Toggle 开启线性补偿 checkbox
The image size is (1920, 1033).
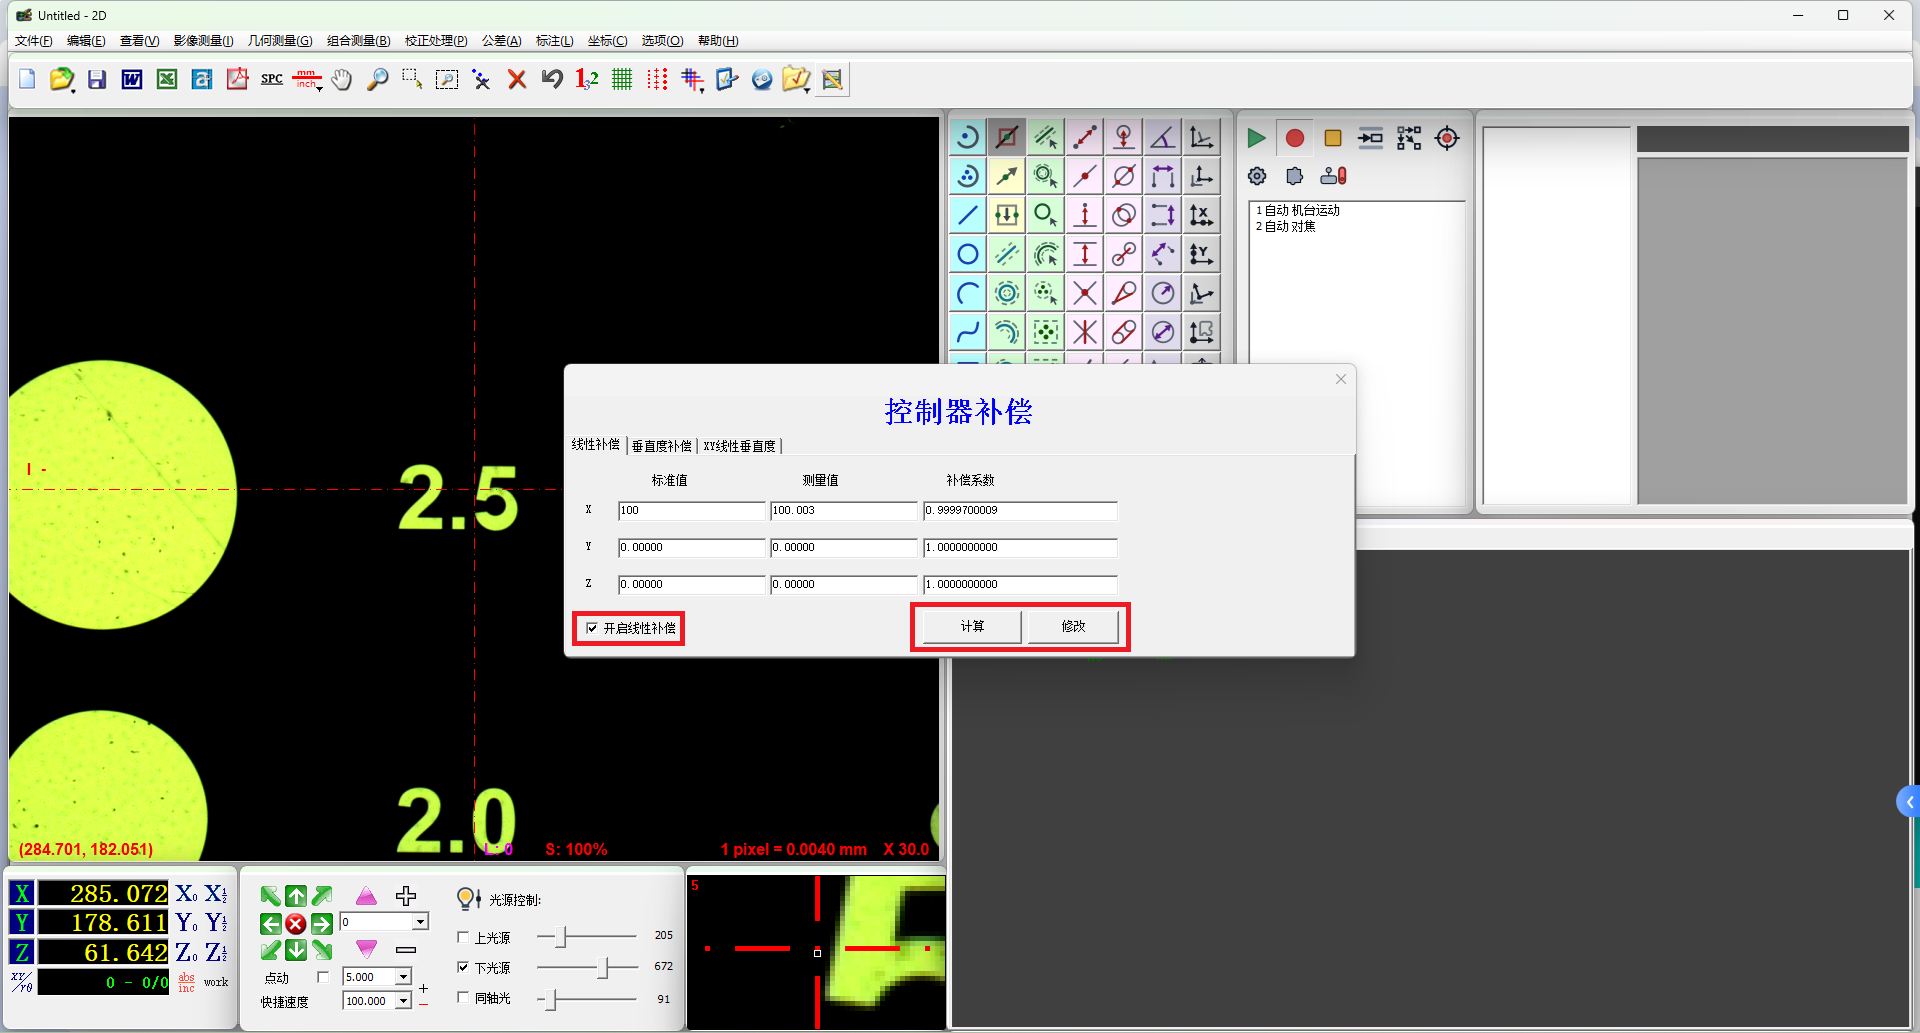coord(593,628)
